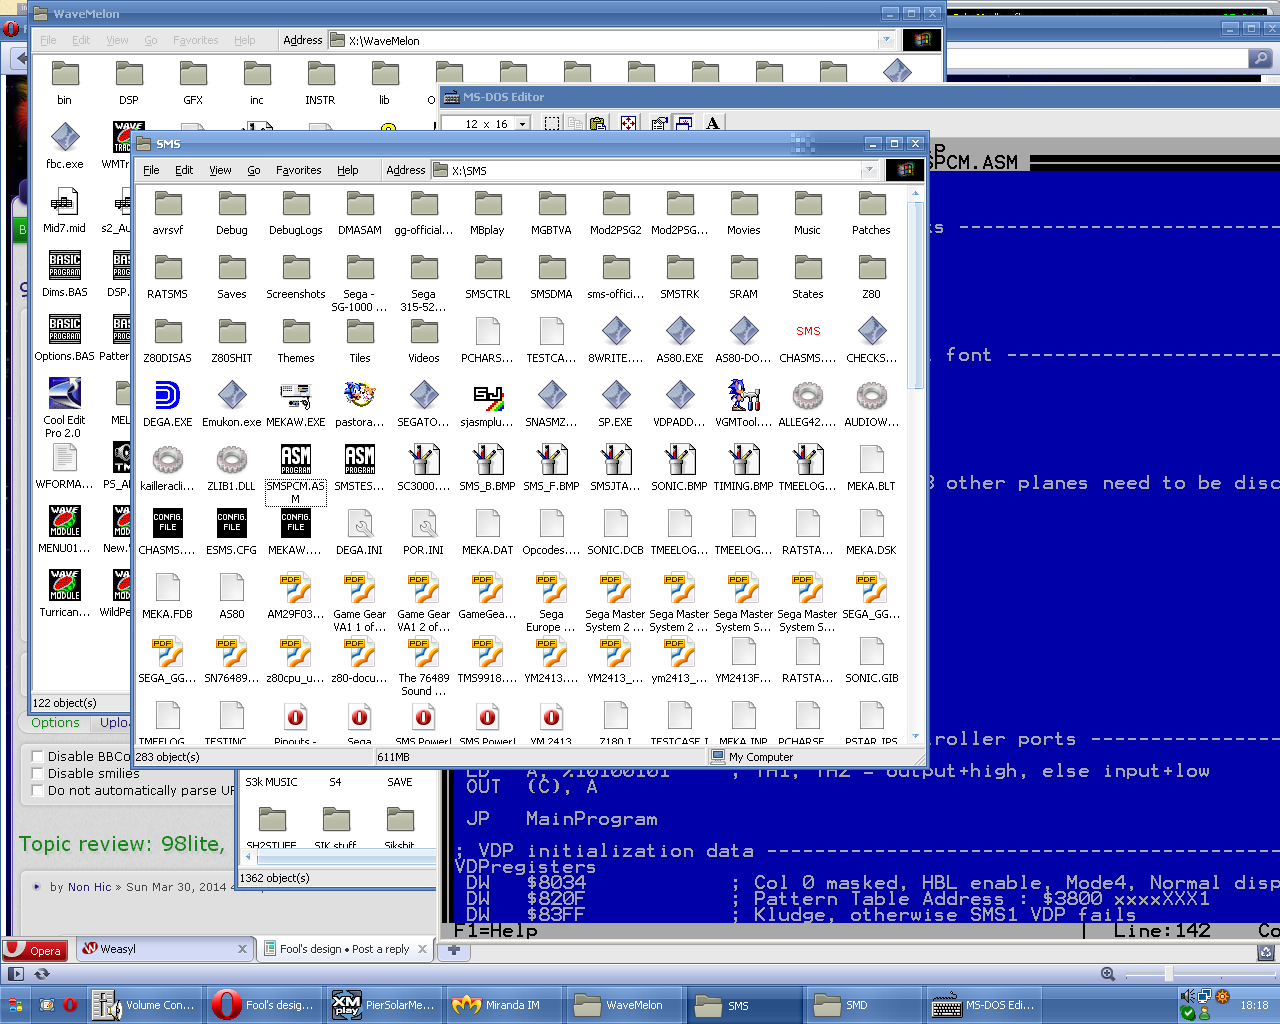Enable the Disable smilies checkbox

(x=38, y=774)
